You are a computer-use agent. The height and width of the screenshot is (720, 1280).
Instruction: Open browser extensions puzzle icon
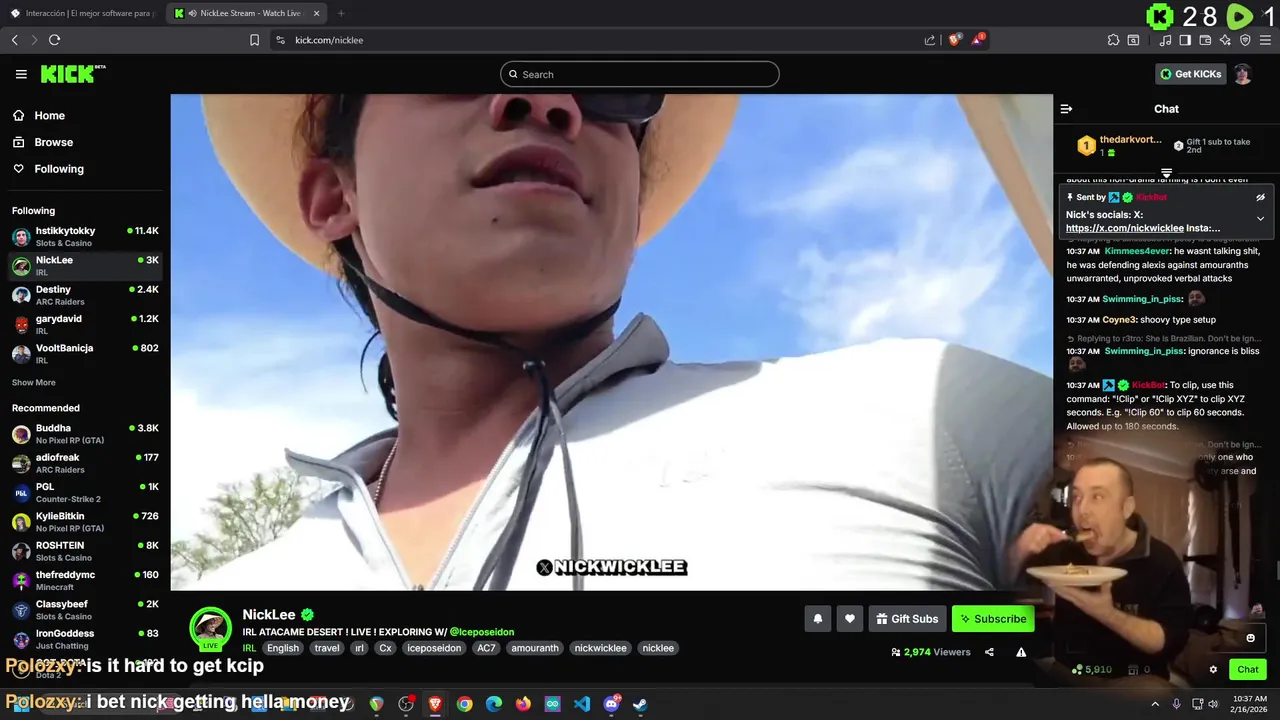click(1113, 40)
